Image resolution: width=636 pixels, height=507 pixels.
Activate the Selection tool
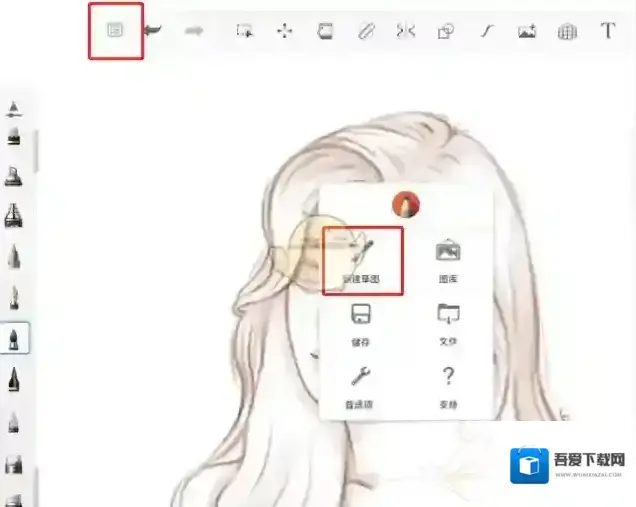tap(245, 31)
